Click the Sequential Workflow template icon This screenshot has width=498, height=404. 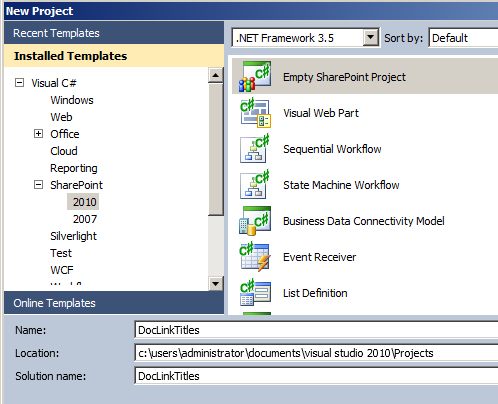pyautogui.click(x=255, y=149)
